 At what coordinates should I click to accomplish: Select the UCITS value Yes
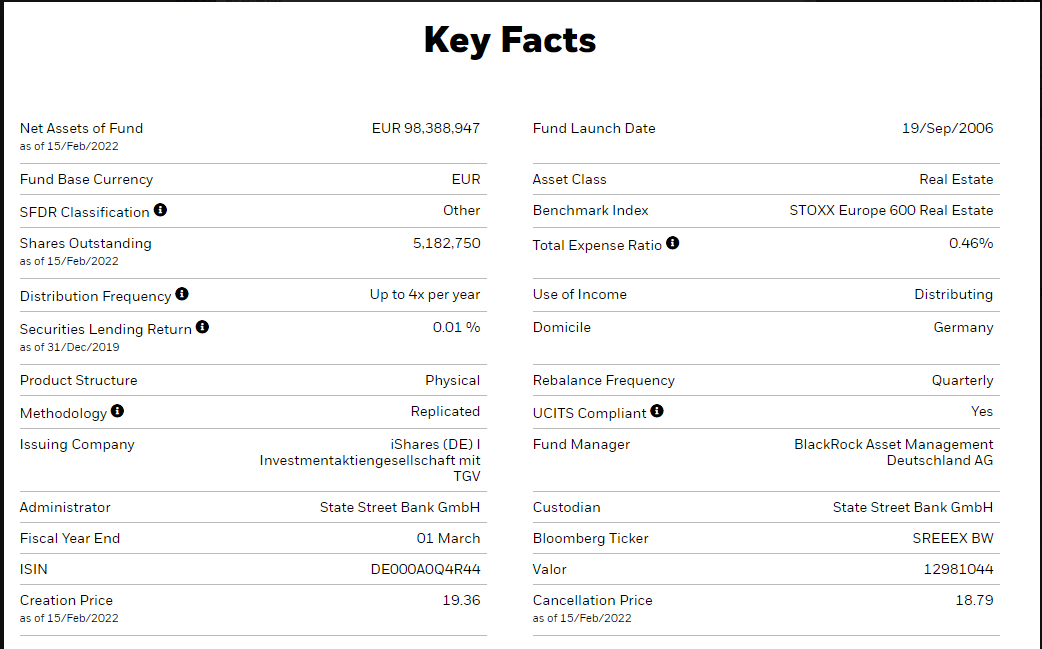982,411
